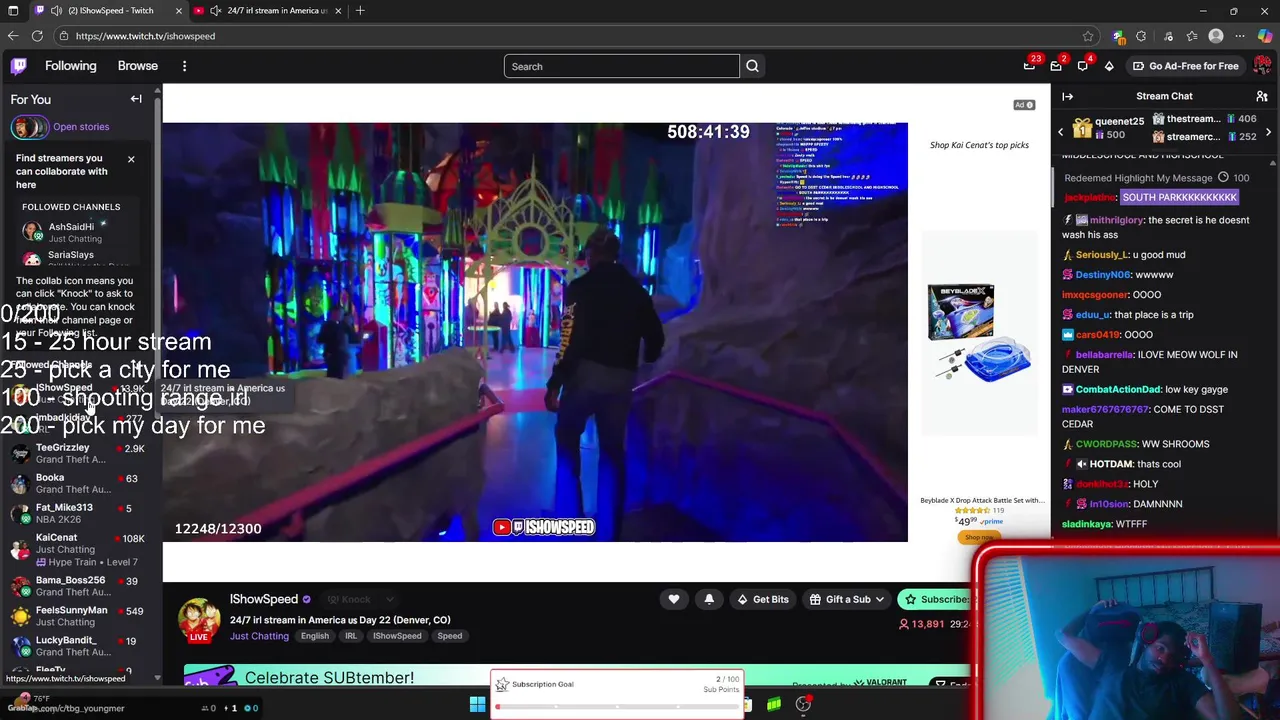Click the Beyblade X product ad image
Screen dimensions: 1280x720
(979, 333)
